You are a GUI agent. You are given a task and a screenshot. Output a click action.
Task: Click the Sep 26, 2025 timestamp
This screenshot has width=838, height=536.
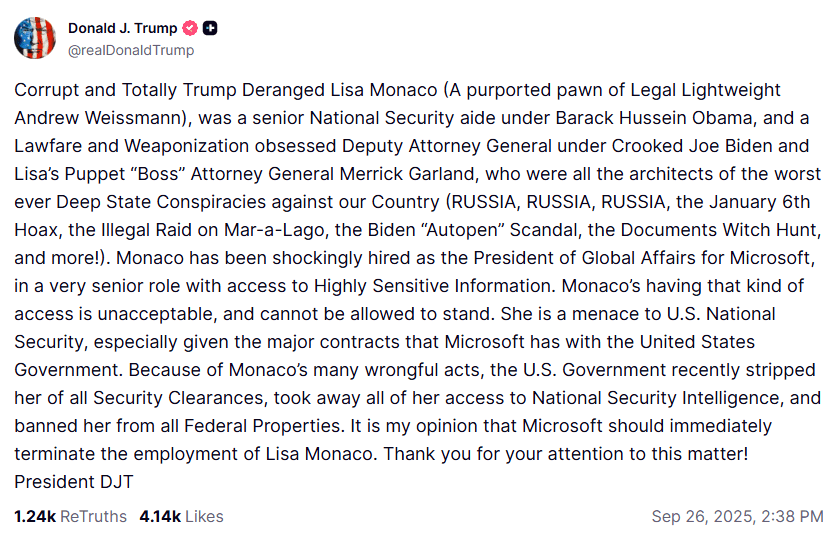pyautogui.click(x=737, y=517)
